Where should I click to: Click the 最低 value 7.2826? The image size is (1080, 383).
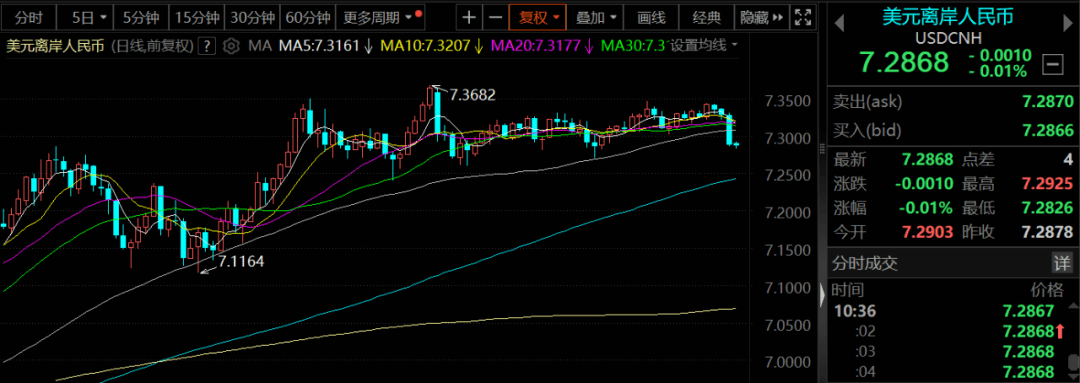pos(1048,207)
